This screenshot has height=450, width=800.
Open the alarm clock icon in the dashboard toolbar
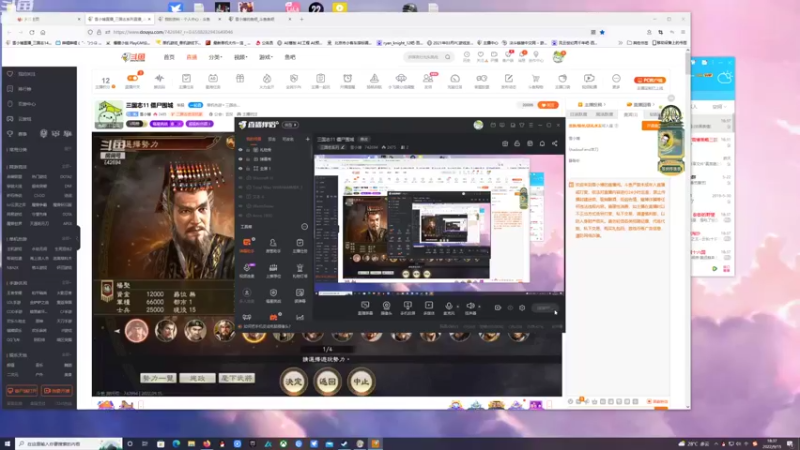[347, 80]
